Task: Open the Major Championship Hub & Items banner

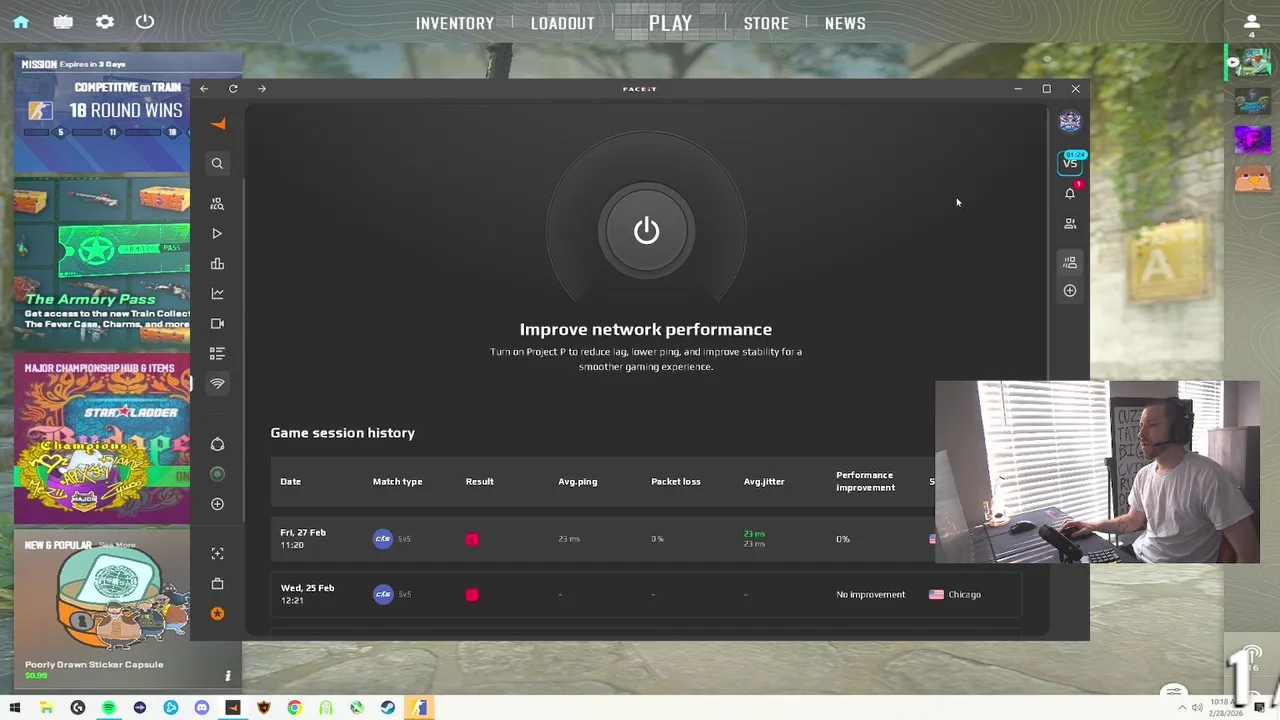Action: tap(102, 441)
